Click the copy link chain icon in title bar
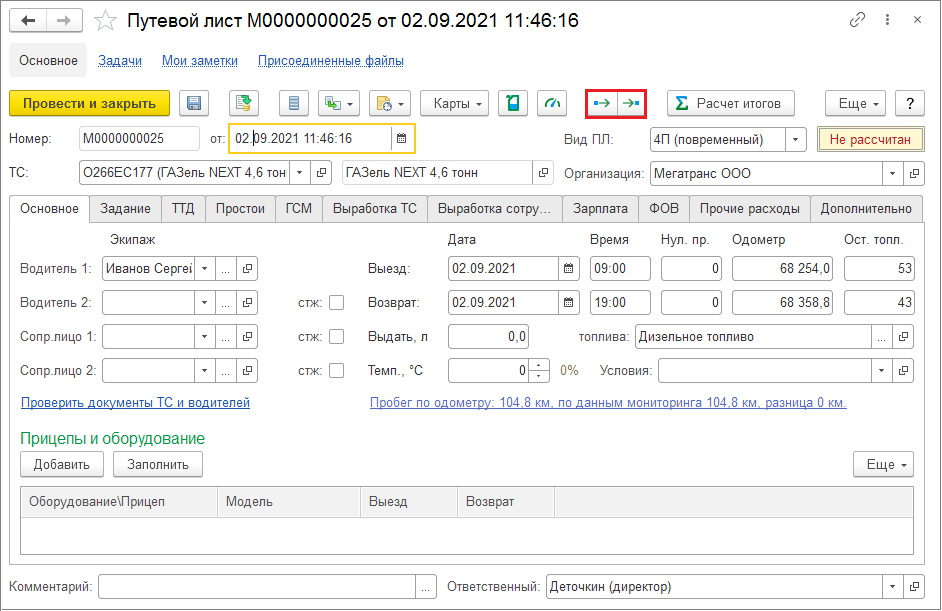Viewport: 942px width, 611px height. point(857,20)
